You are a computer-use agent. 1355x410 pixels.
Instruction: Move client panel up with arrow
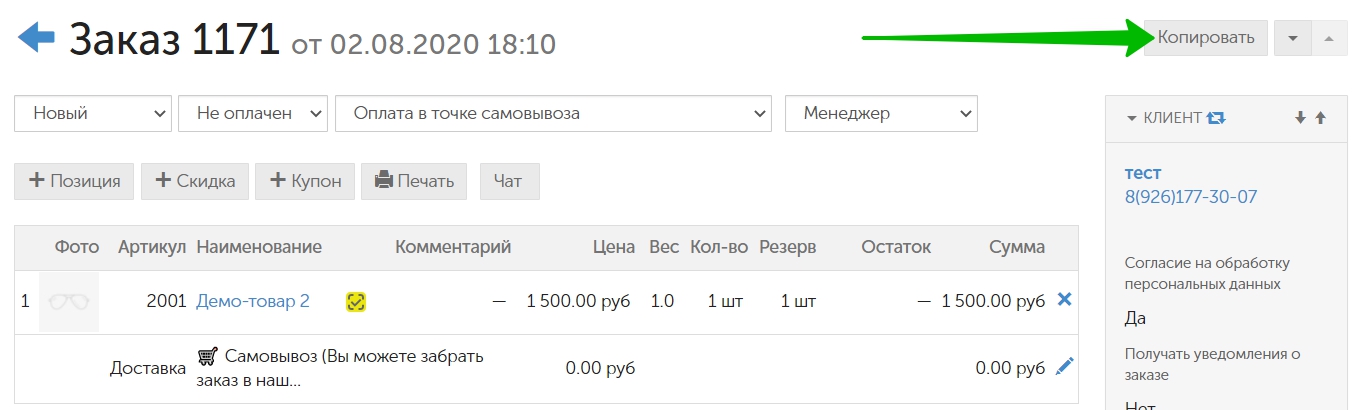(1320, 118)
